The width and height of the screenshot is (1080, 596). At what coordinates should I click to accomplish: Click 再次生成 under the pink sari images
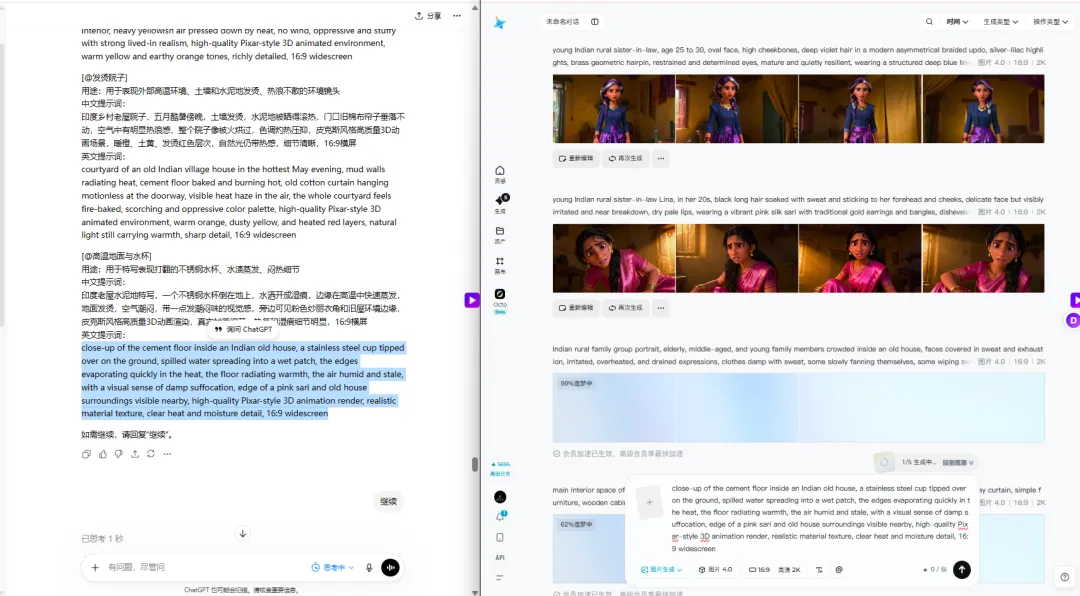(625, 308)
